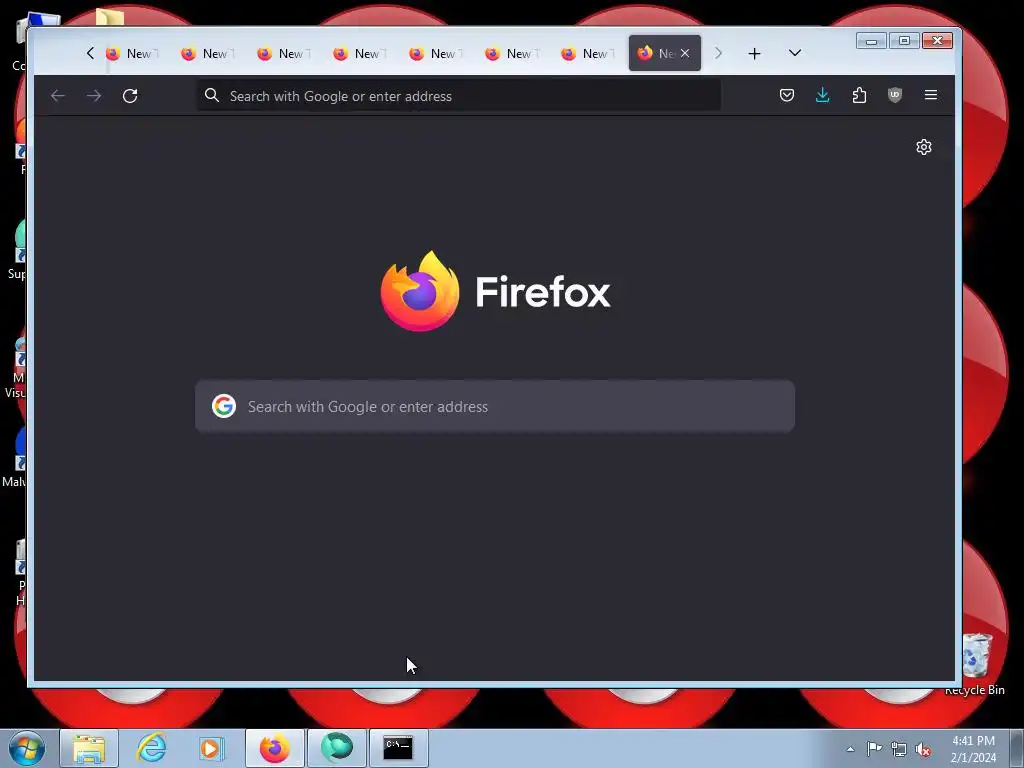Viewport: 1024px width, 768px height.
Task: Minimize the Firefox window
Action: [871, 41]
